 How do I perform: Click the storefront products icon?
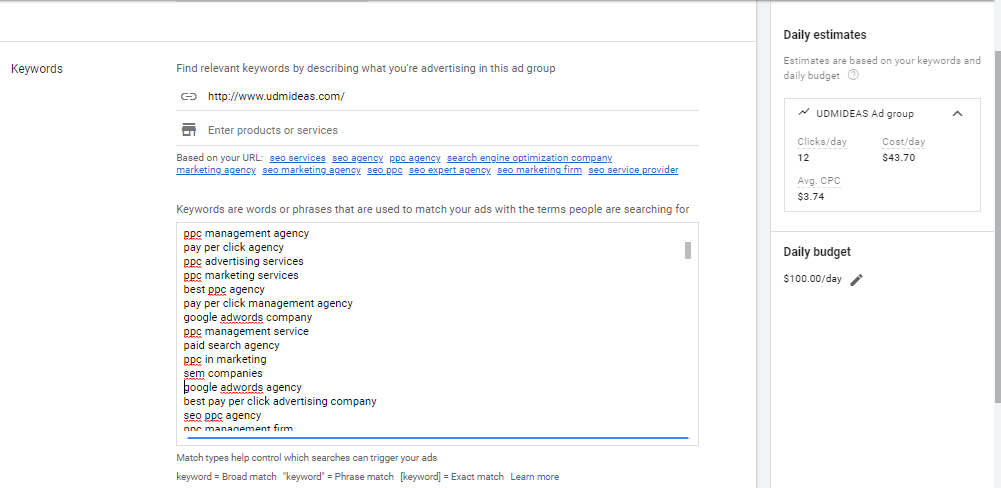[187, 130]
